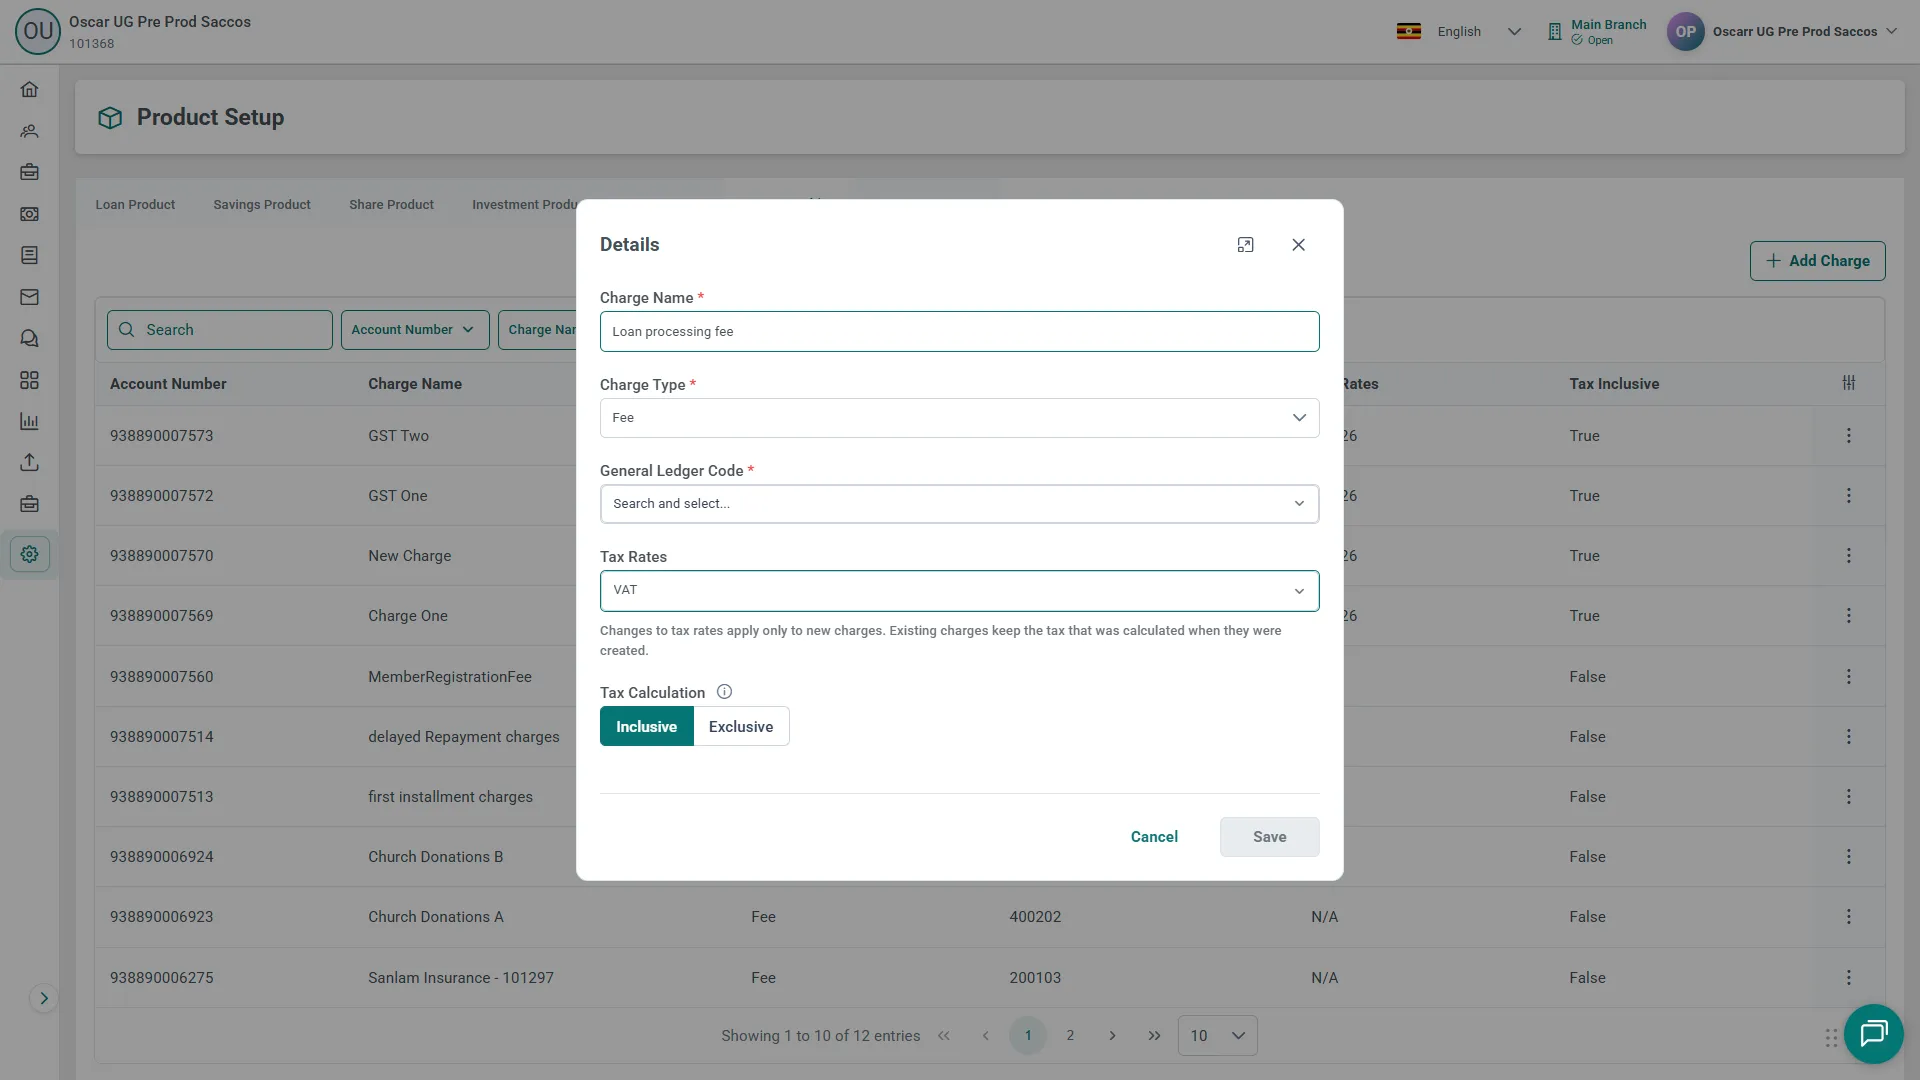Screen dimensions: 1920x1080
Task: Jump to last page of charges
Action: (x=1154, y=1036)
